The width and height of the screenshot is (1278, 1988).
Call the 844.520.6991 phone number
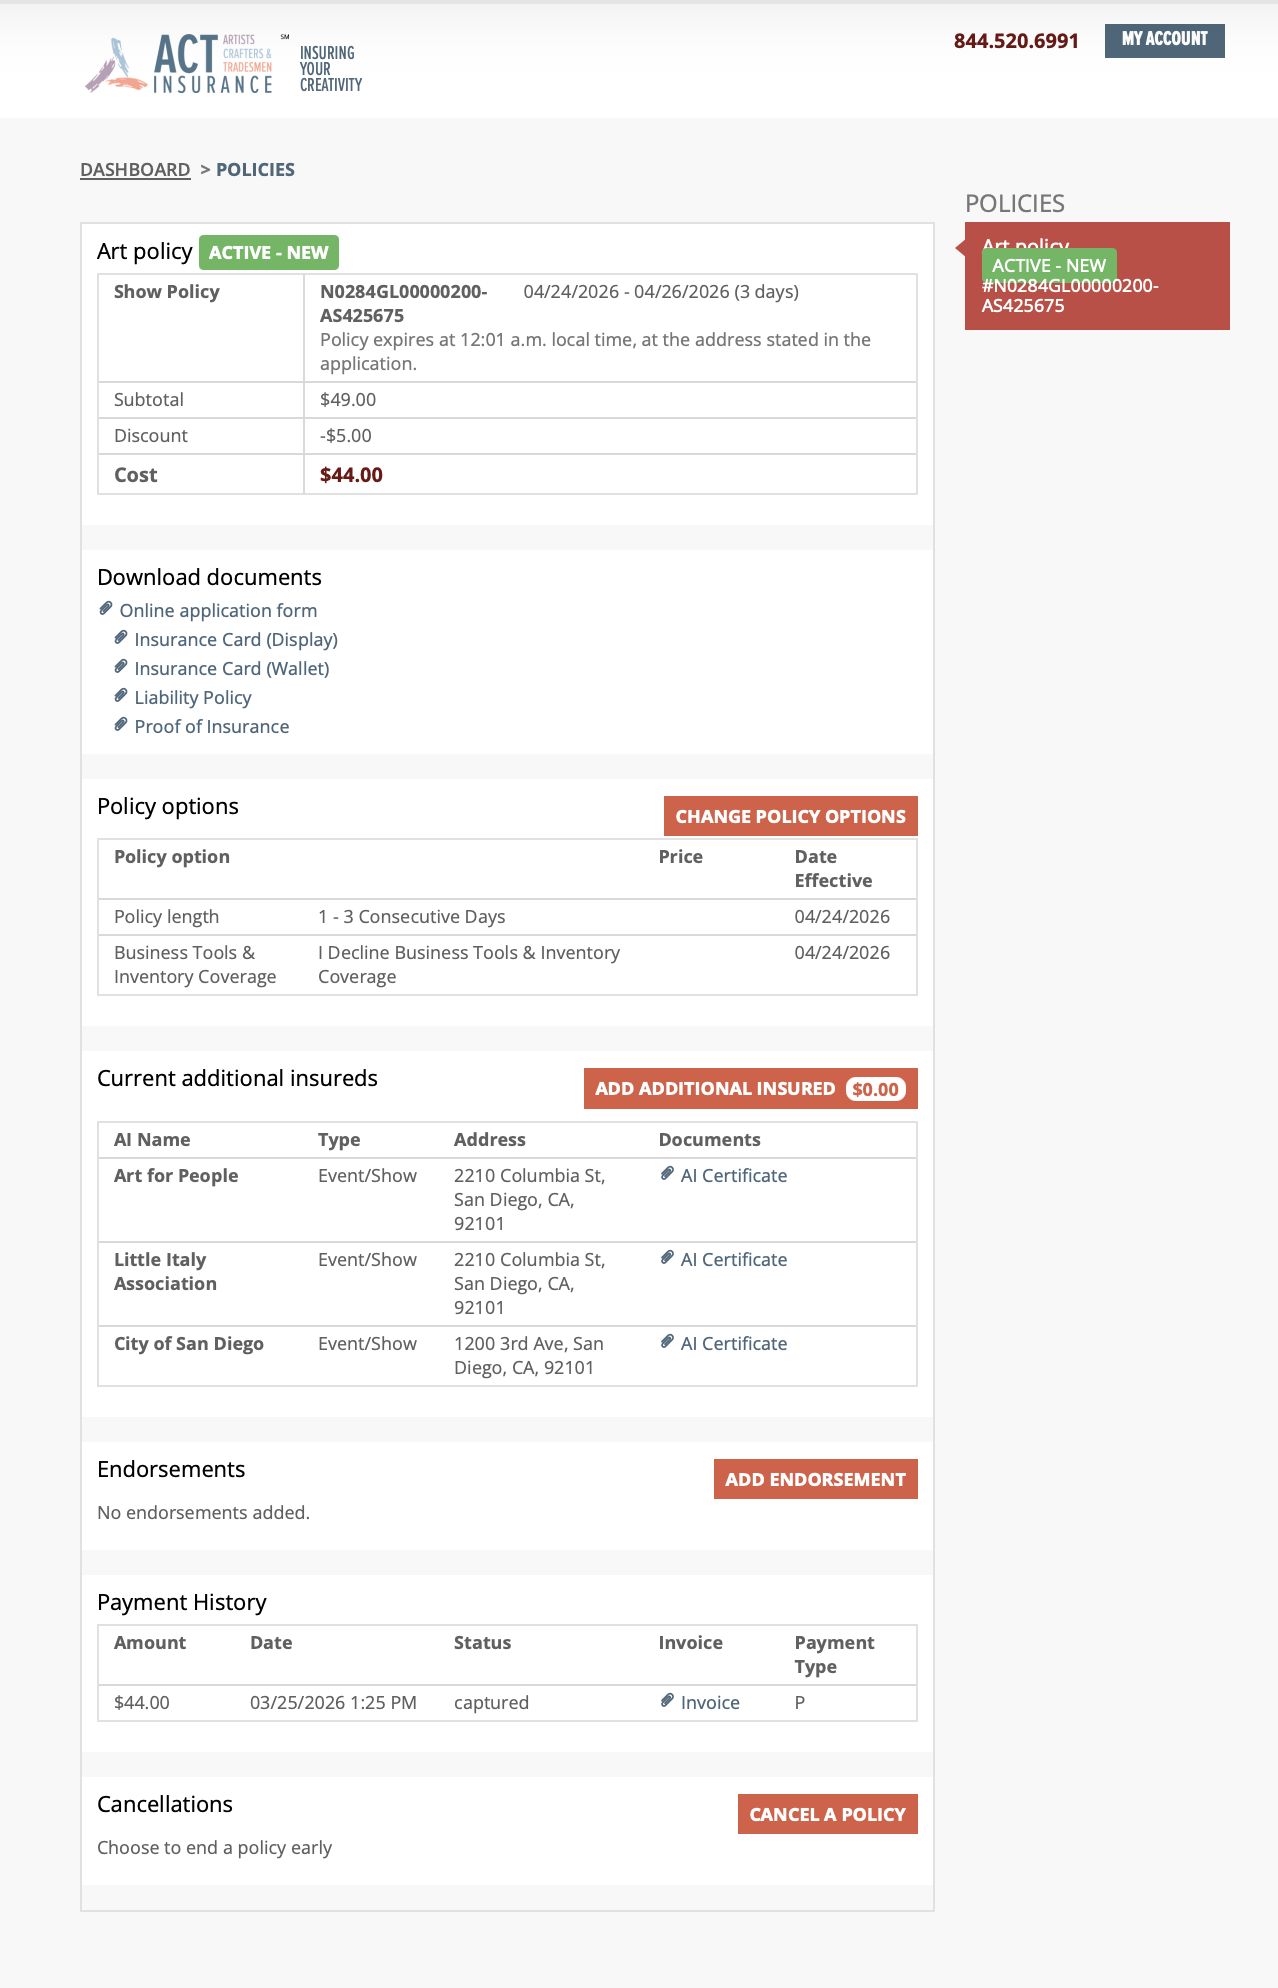pos(1016,41)
